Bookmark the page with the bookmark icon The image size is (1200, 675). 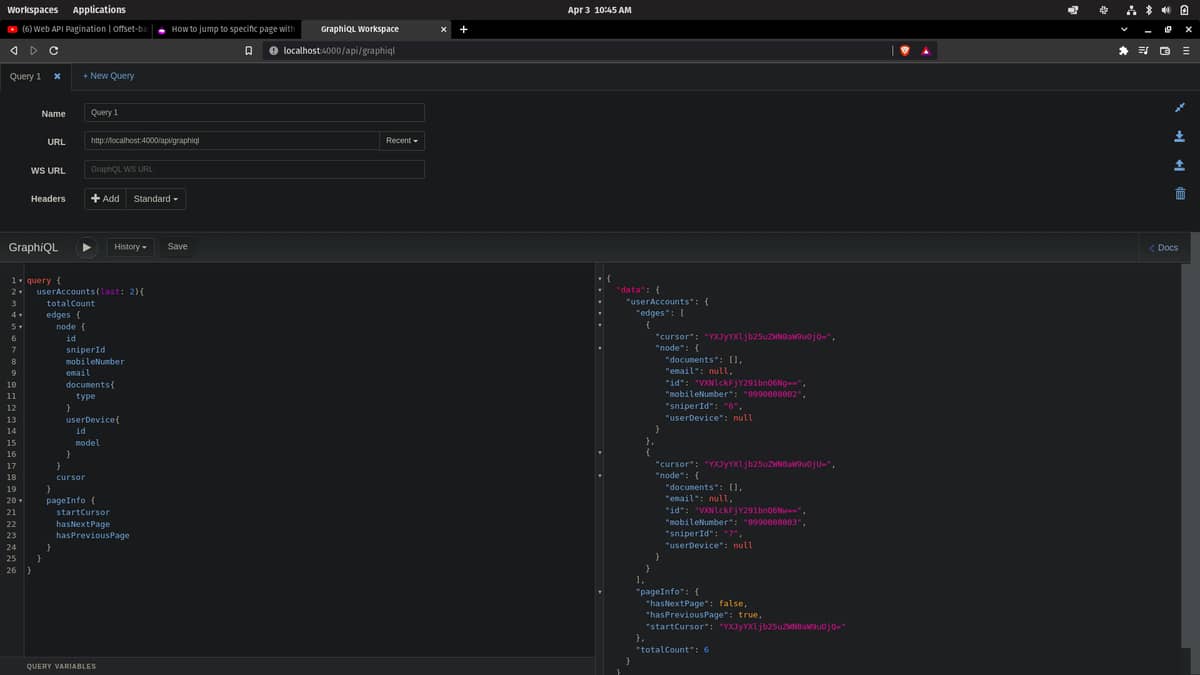[248, 50]
